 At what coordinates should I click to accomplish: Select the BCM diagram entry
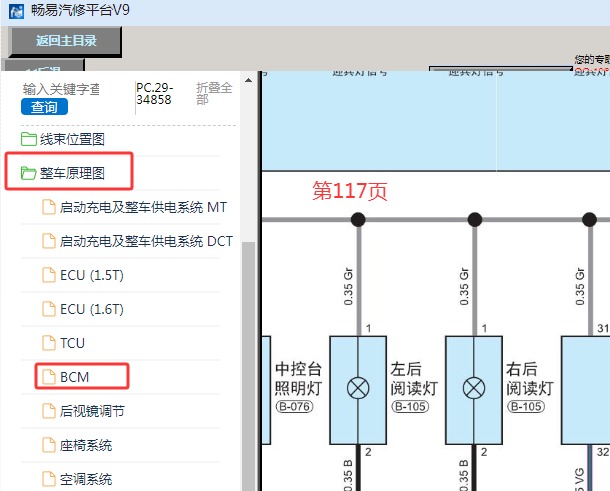(x=75, y=377)
